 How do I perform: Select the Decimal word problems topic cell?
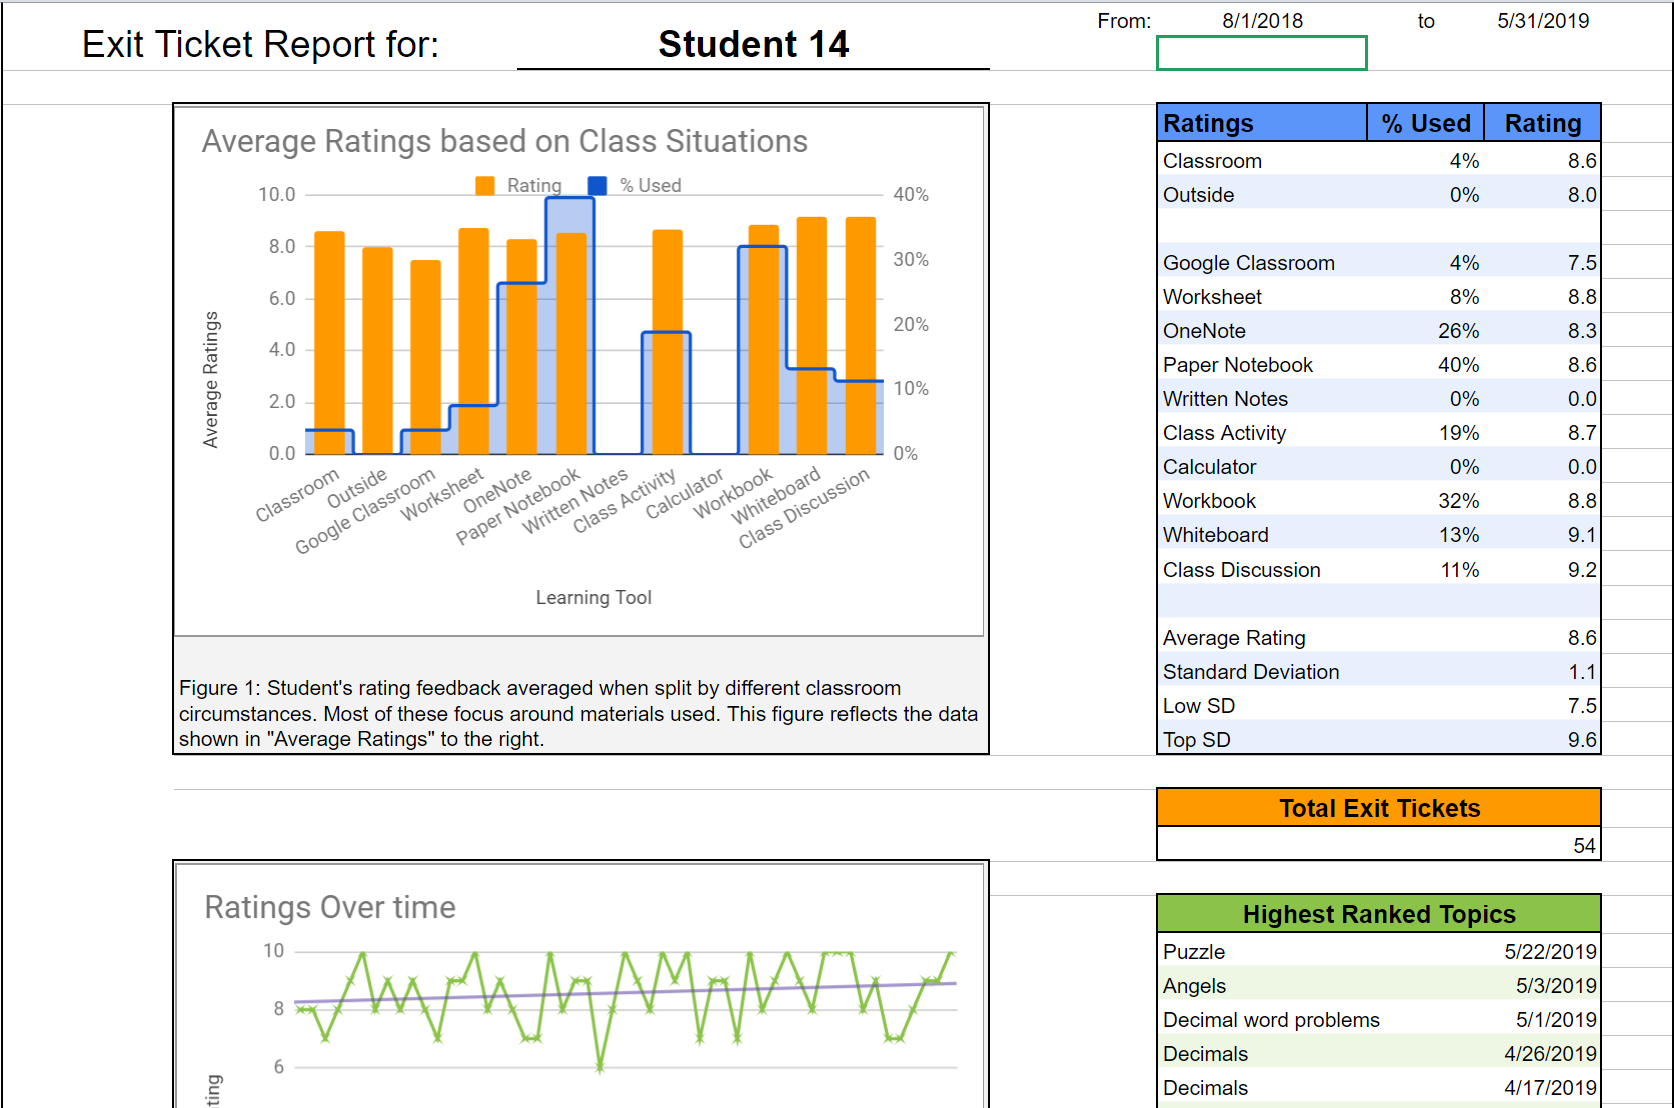click(x=1271, y=1020)
